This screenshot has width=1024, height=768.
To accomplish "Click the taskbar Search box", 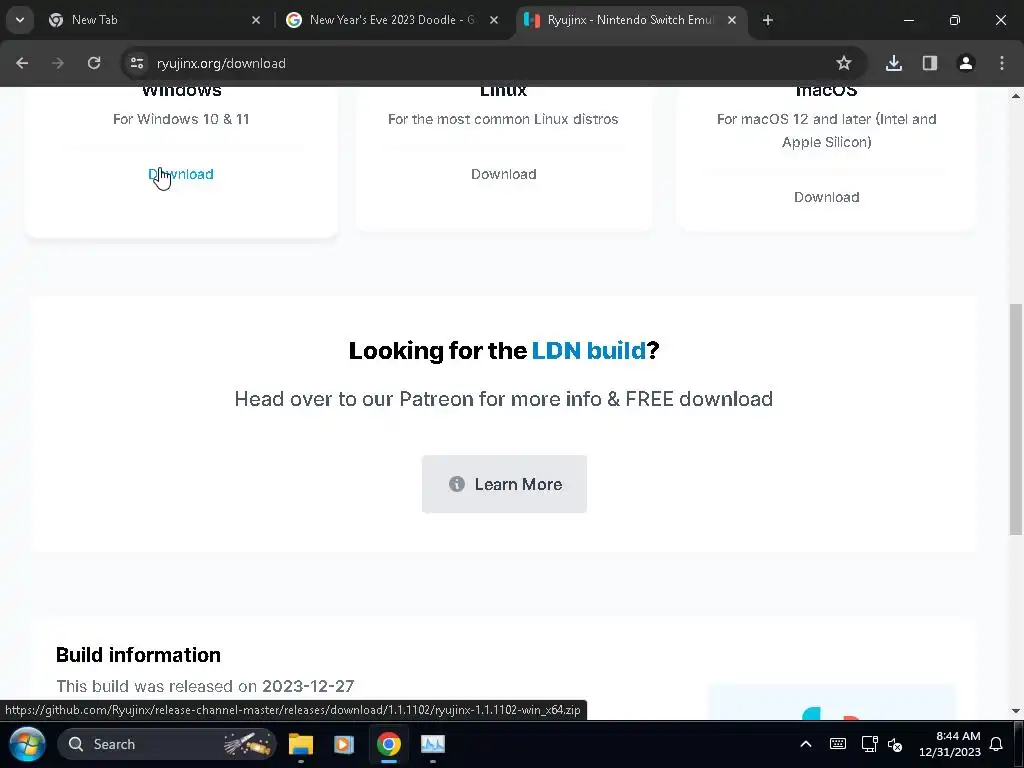I will point(167,744).
